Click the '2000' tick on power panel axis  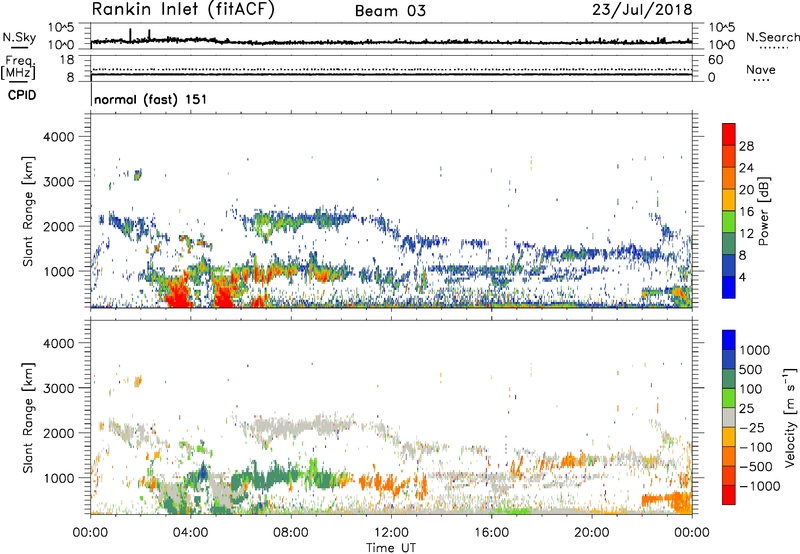(58, 226)
